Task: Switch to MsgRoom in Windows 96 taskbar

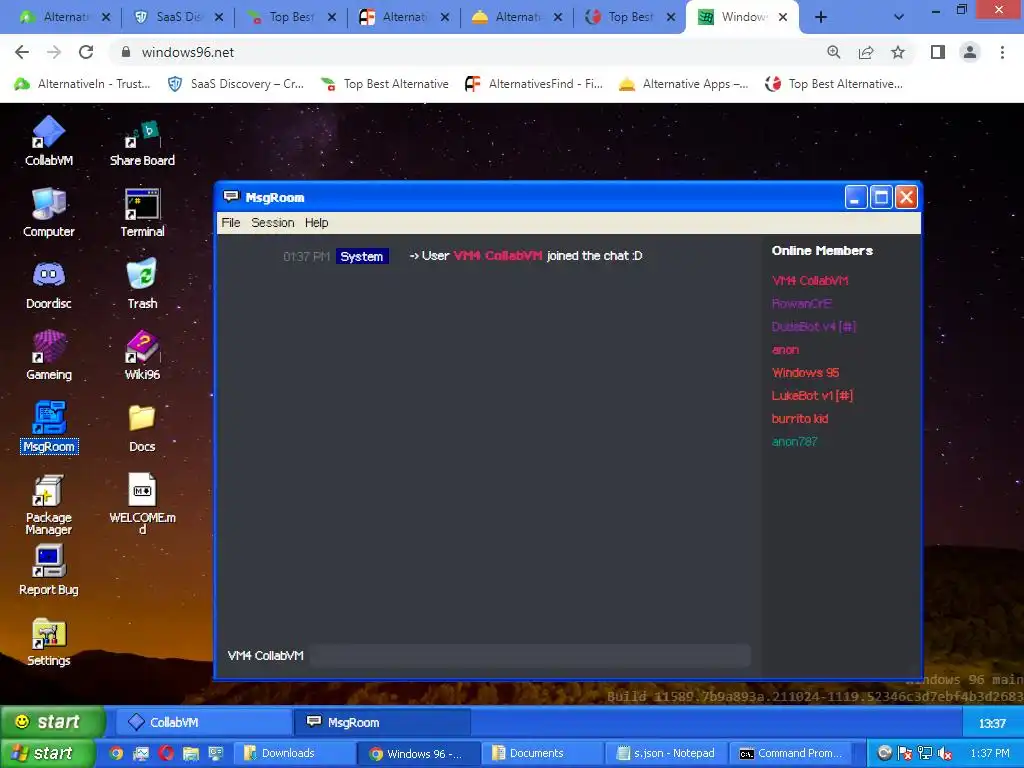Action: pos(382,722)
